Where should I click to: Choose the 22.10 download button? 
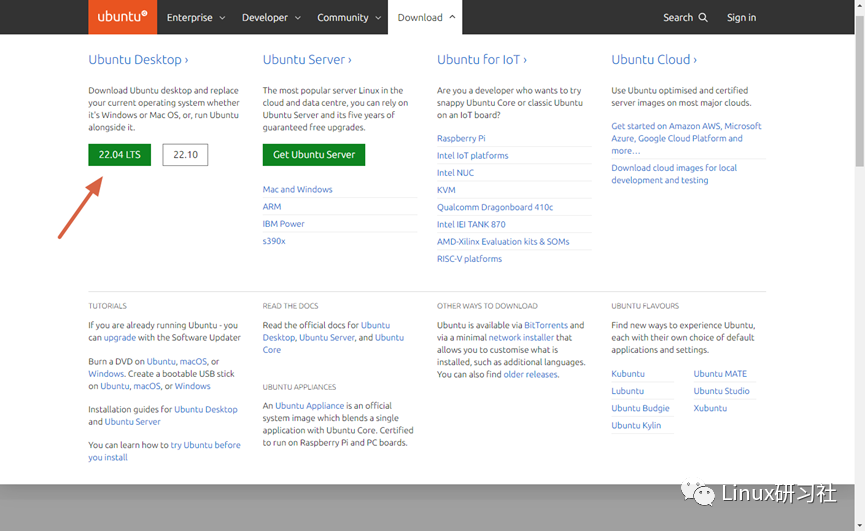(185, 154)
